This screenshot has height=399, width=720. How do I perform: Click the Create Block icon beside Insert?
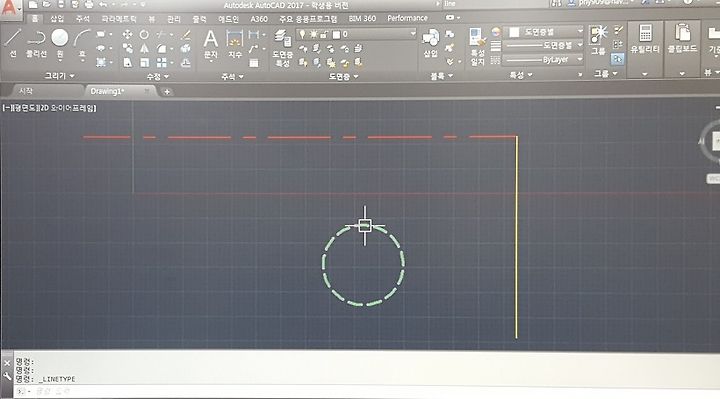pyautogui.click(x=450, y=34)
